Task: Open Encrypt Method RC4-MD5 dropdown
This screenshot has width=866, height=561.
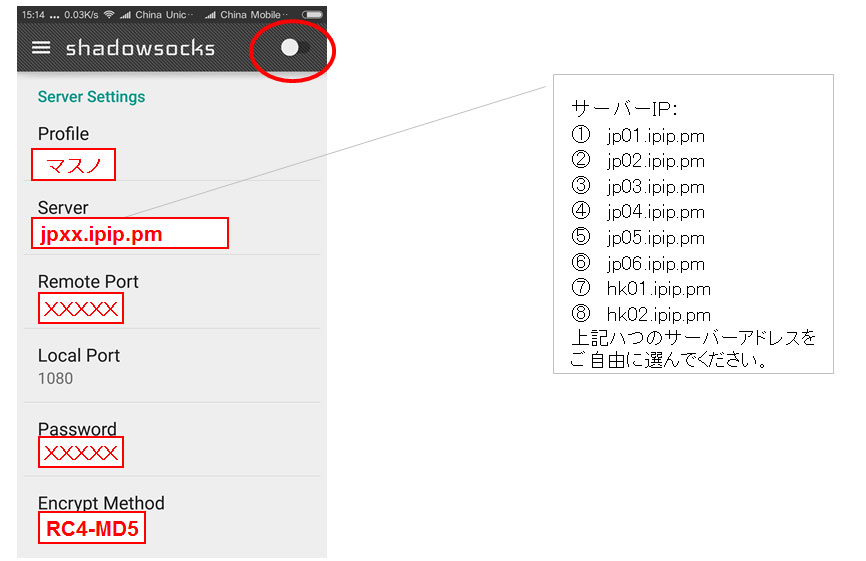Action: pyautogui.click(x=92, y=528)
